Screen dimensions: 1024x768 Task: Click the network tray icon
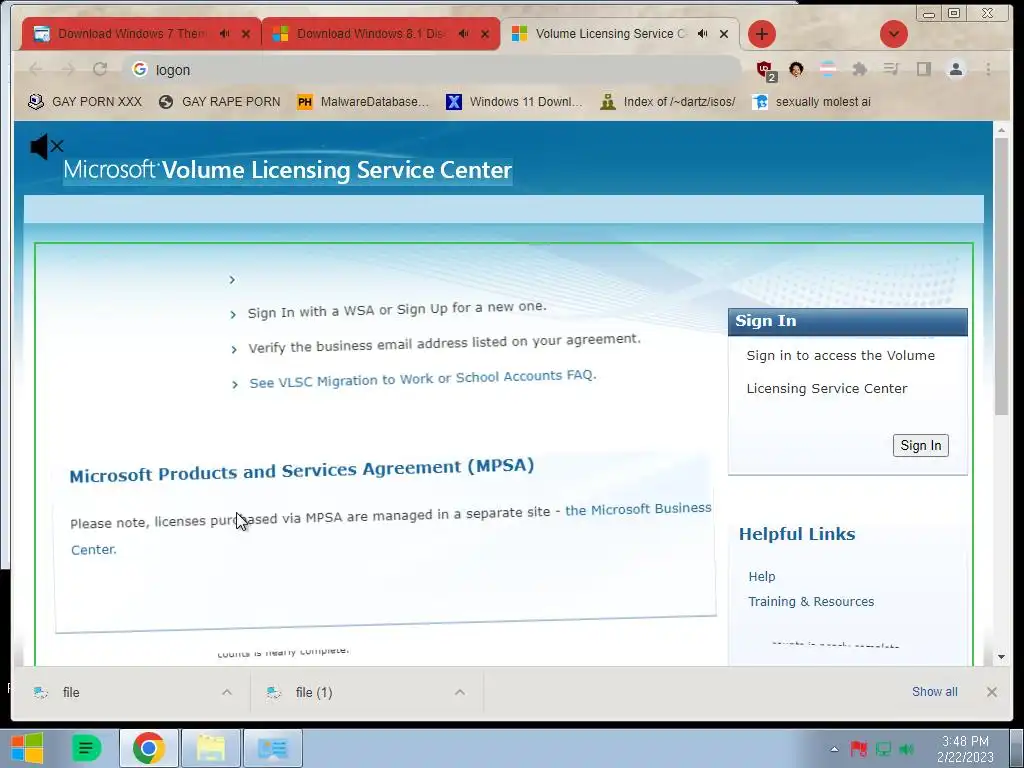coord(884,748)
